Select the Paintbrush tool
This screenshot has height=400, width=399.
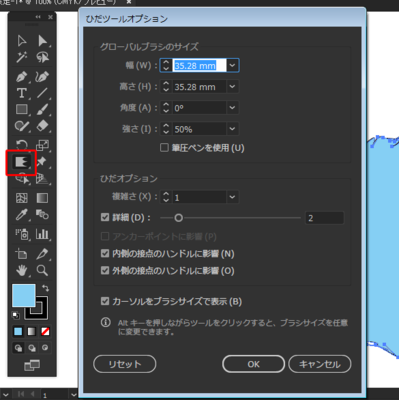click(x=42, y=109)
